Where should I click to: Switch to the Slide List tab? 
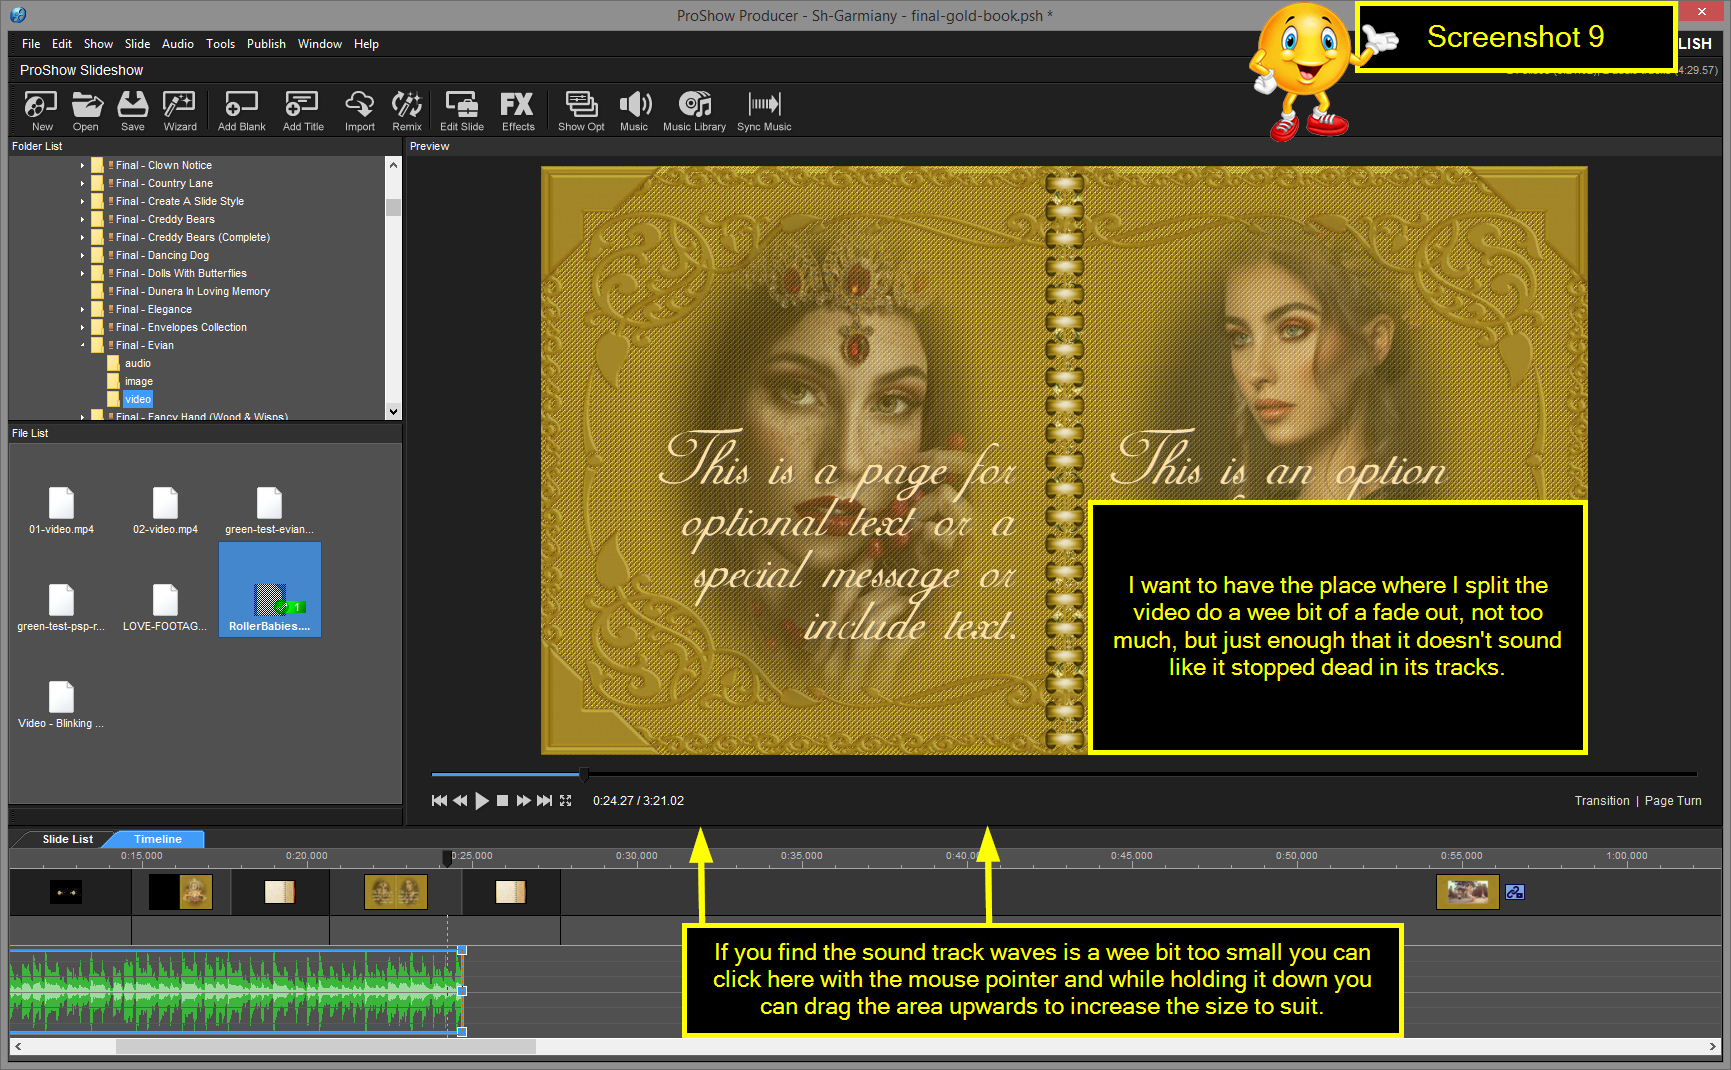(x=68, y=839)
